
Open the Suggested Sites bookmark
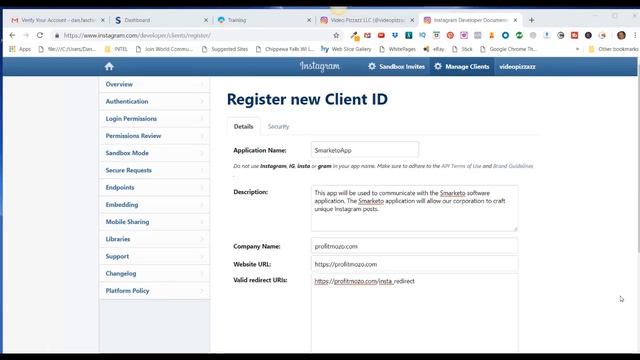pos(225,49)
